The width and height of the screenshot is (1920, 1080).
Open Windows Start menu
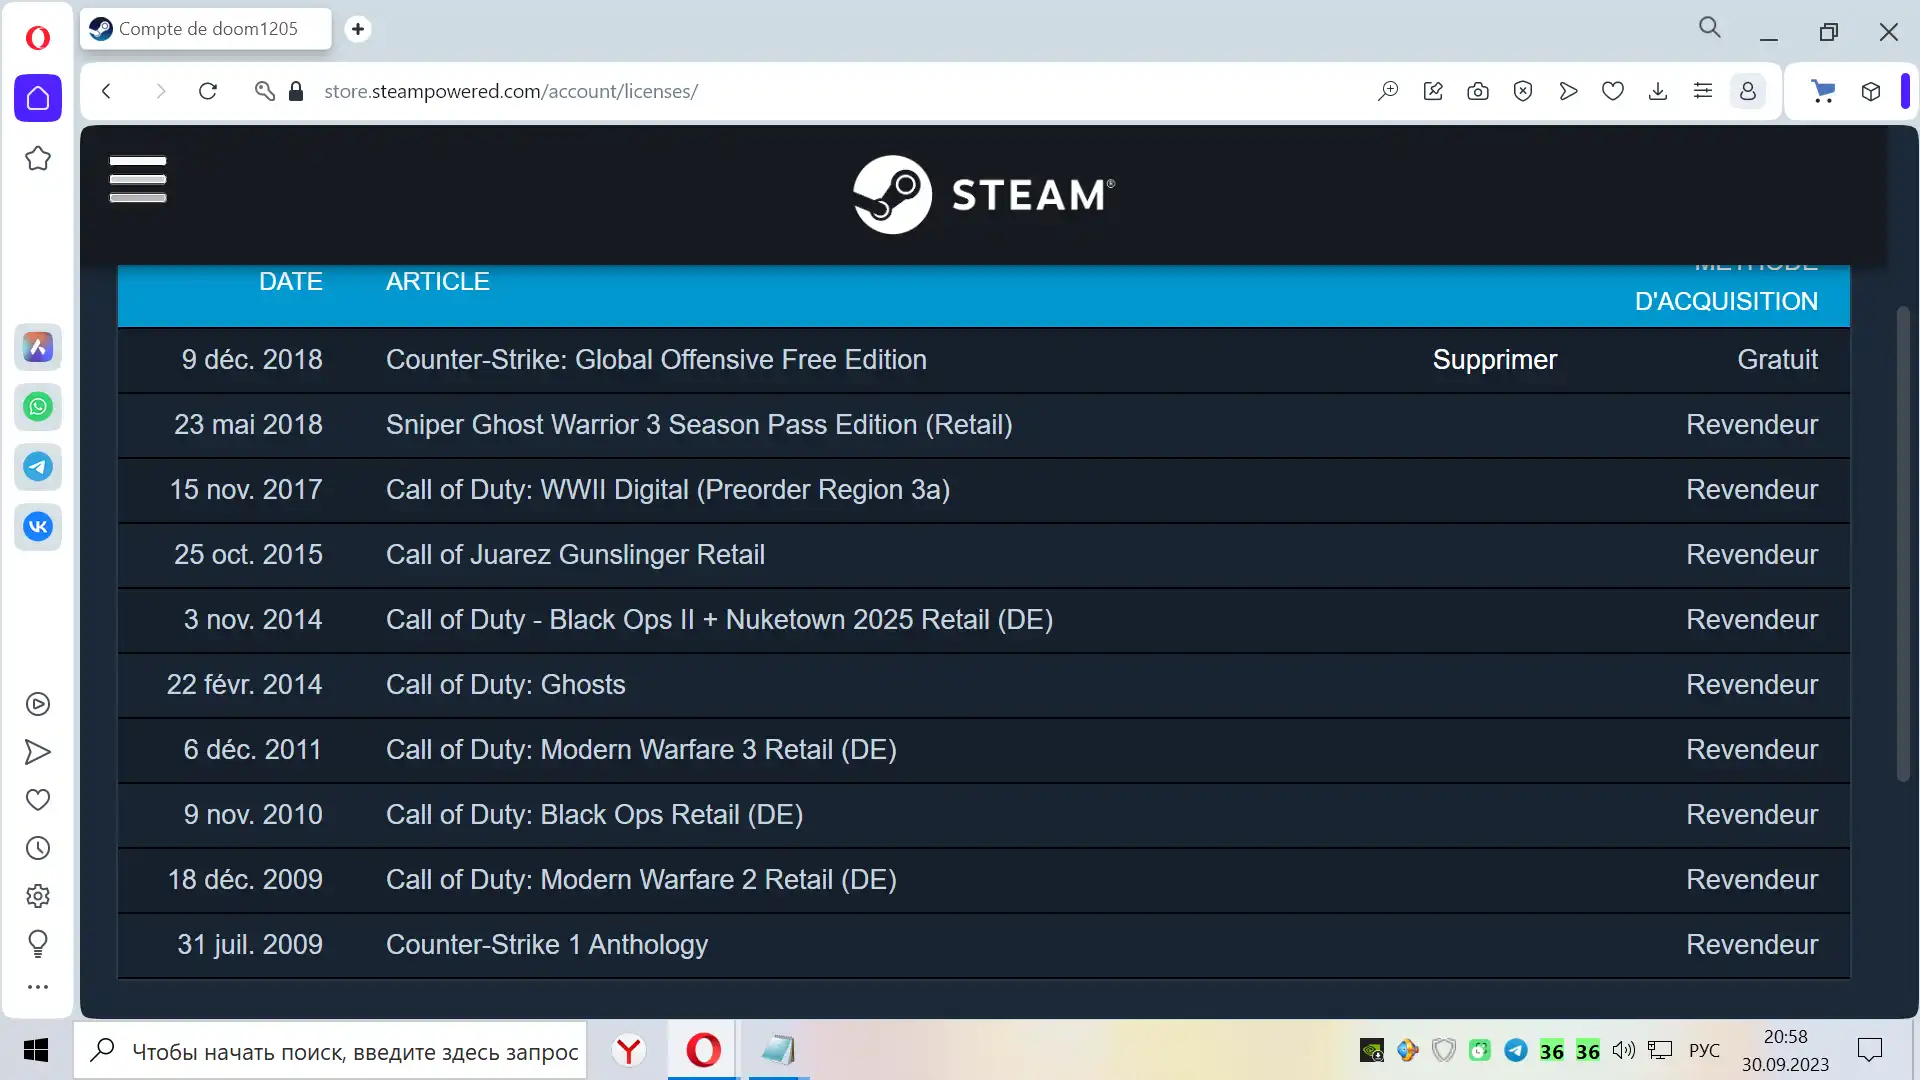tap(36, 1050)
